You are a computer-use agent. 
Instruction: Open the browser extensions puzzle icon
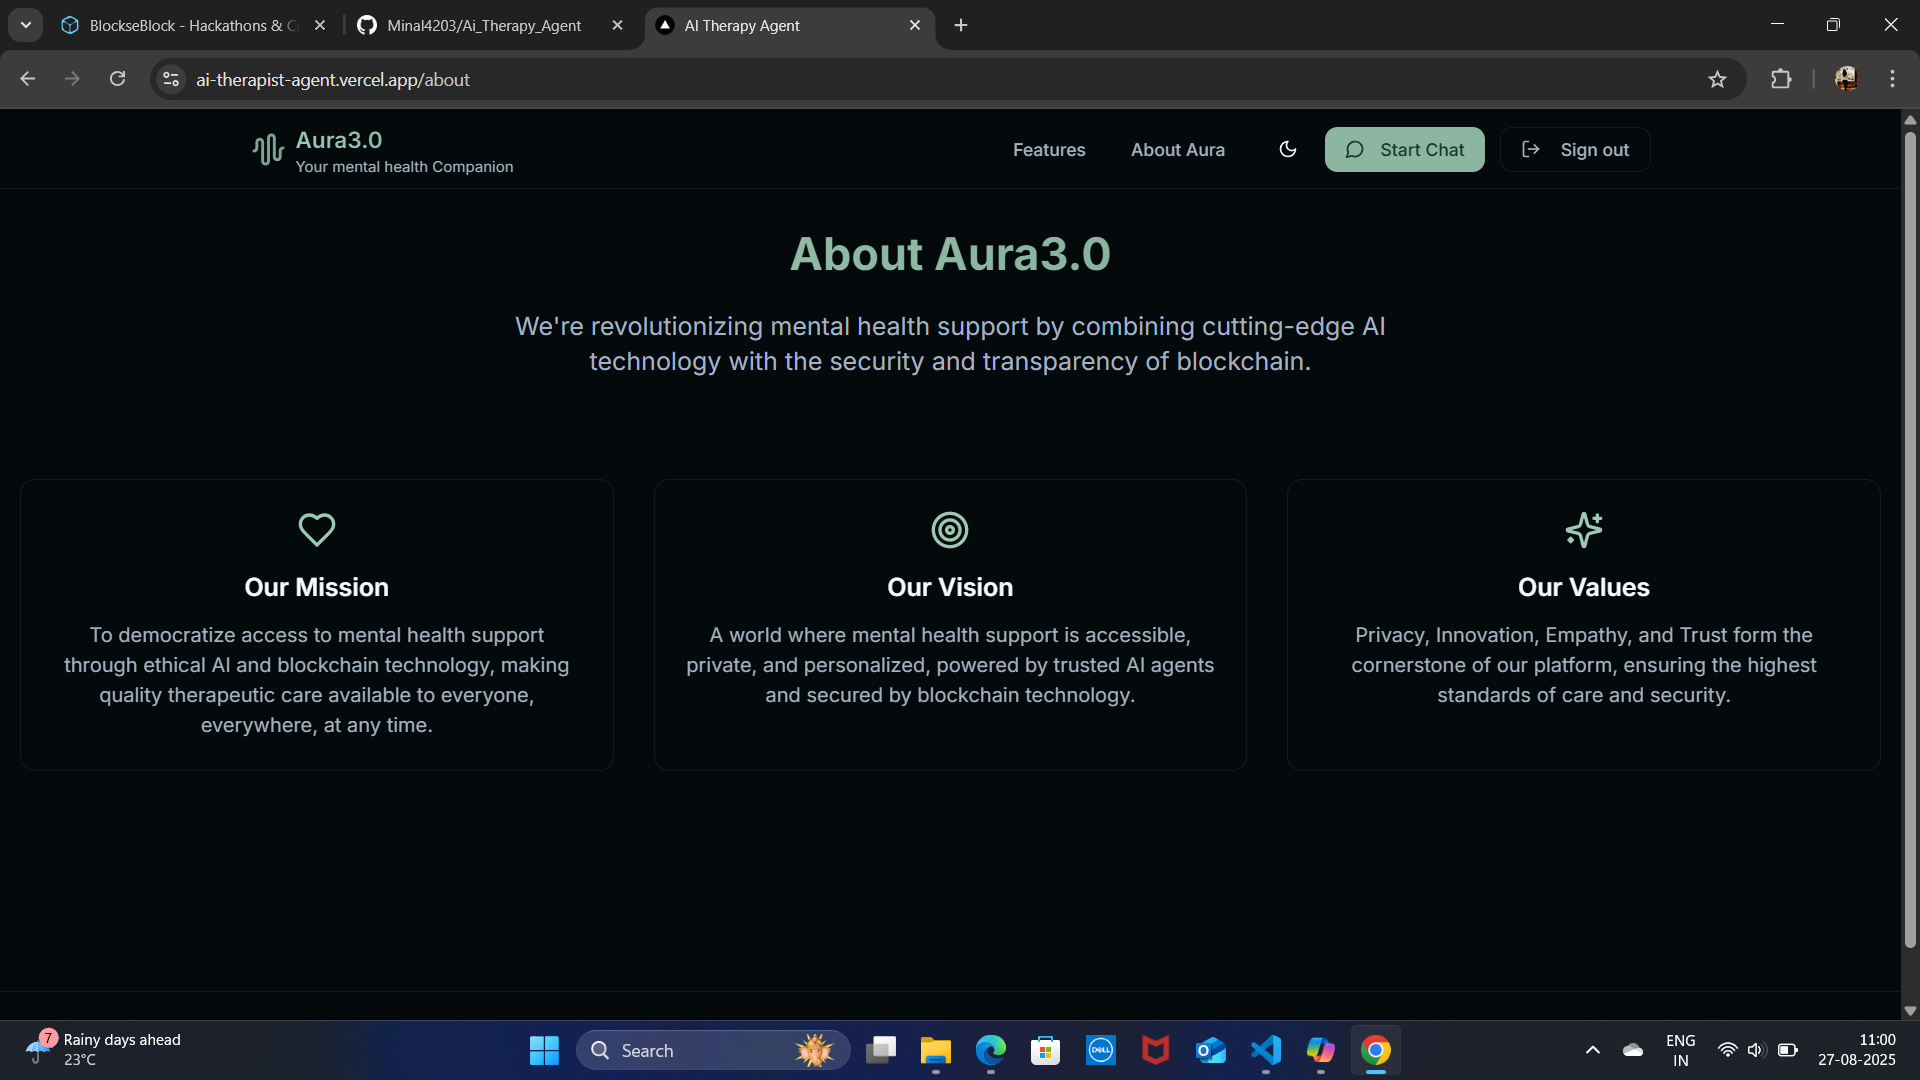pyautogui.click(x=1781, y=79)
